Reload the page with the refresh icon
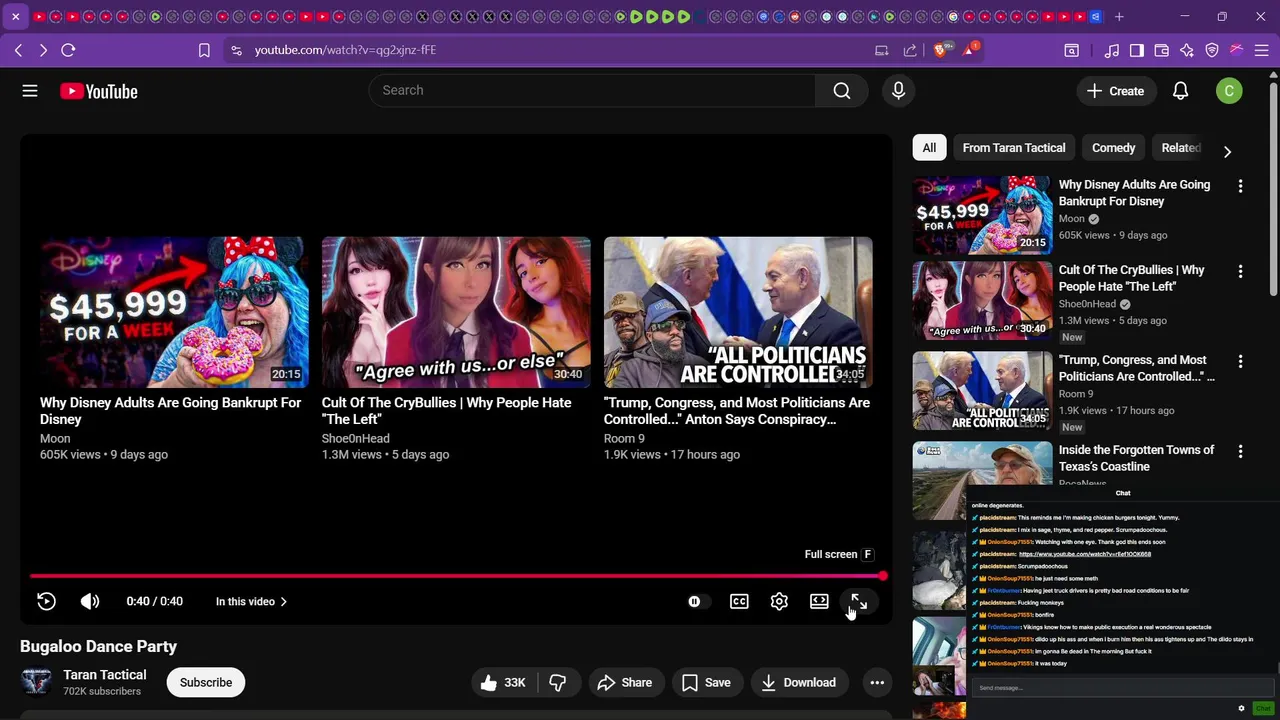 (x=68, y=50)
